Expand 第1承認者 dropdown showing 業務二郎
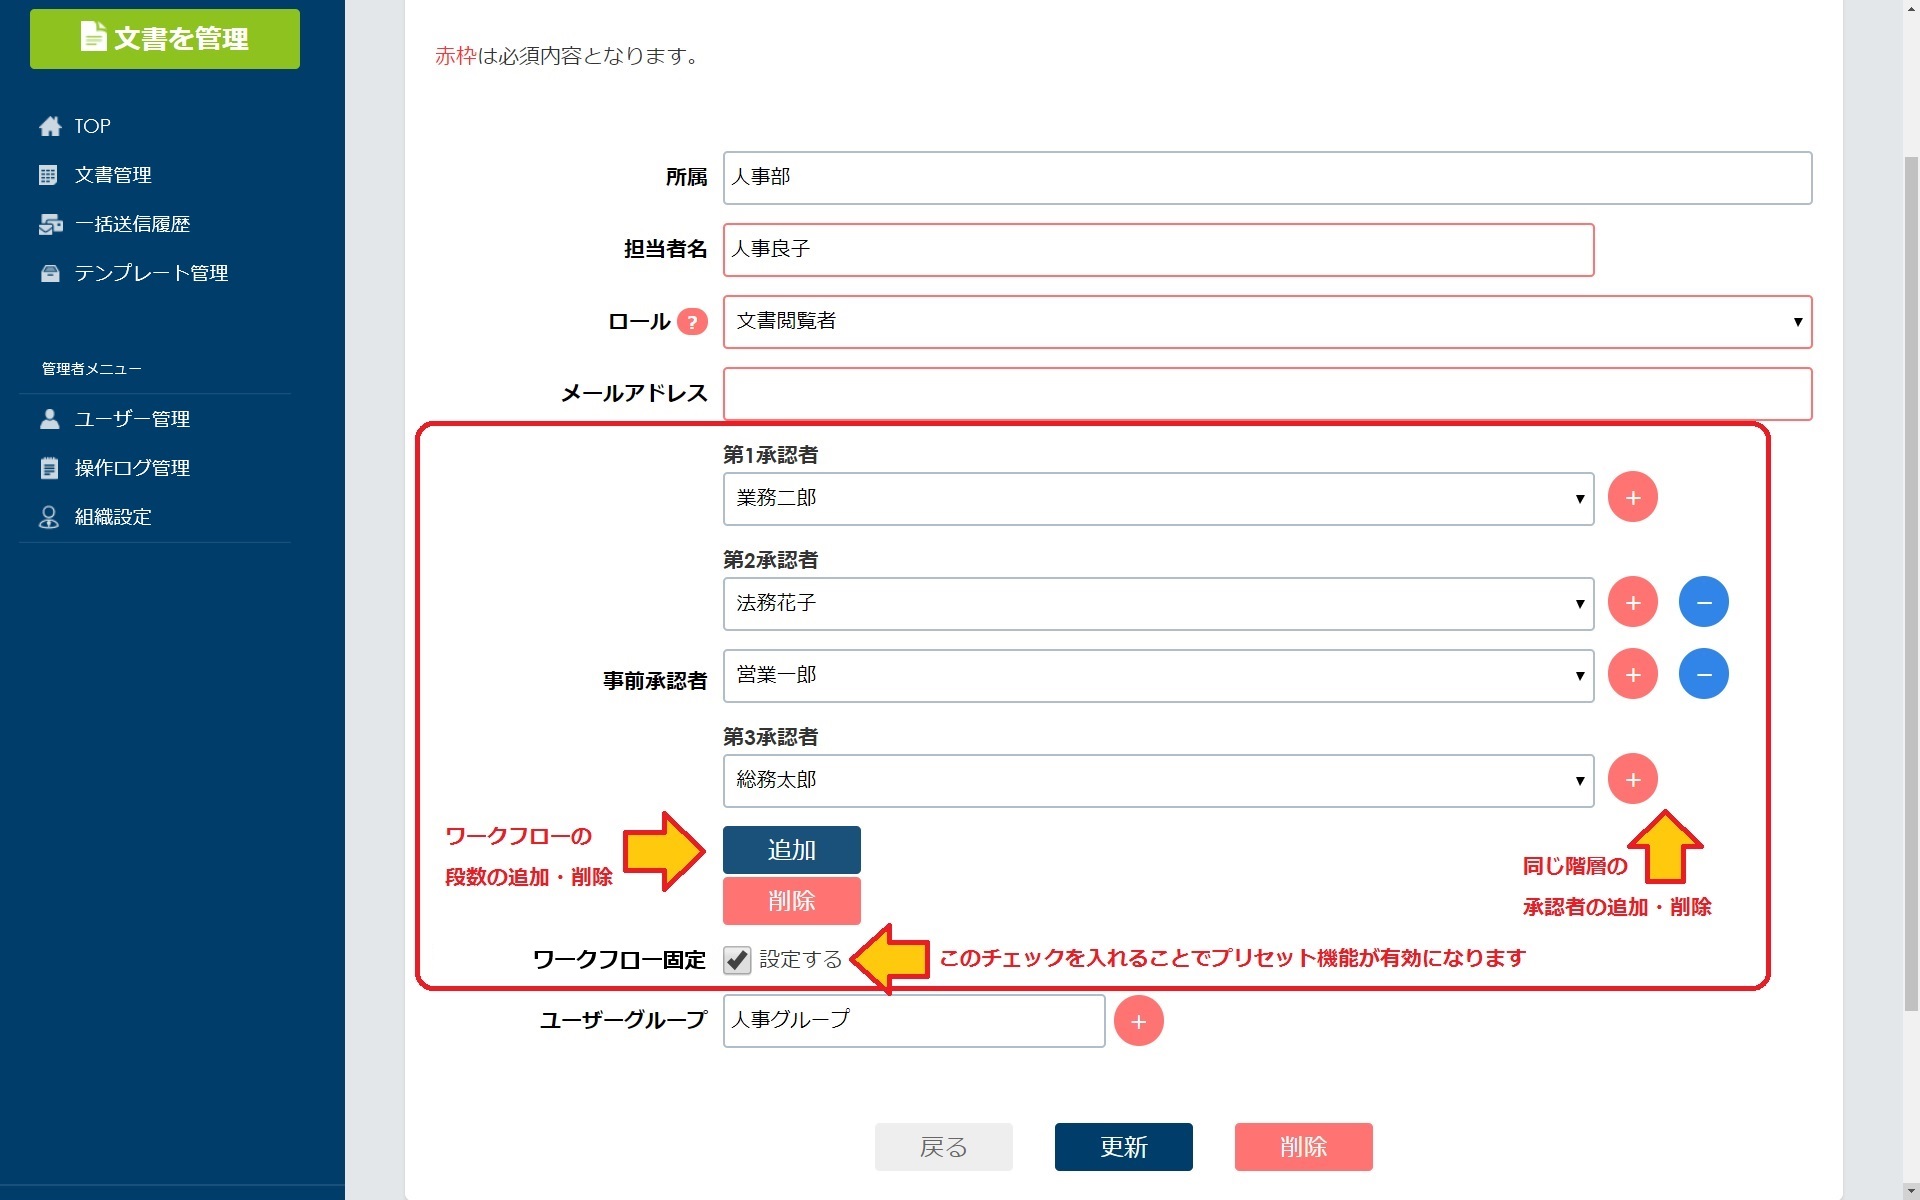1920x1200 pixels. tap(1157, 499)
